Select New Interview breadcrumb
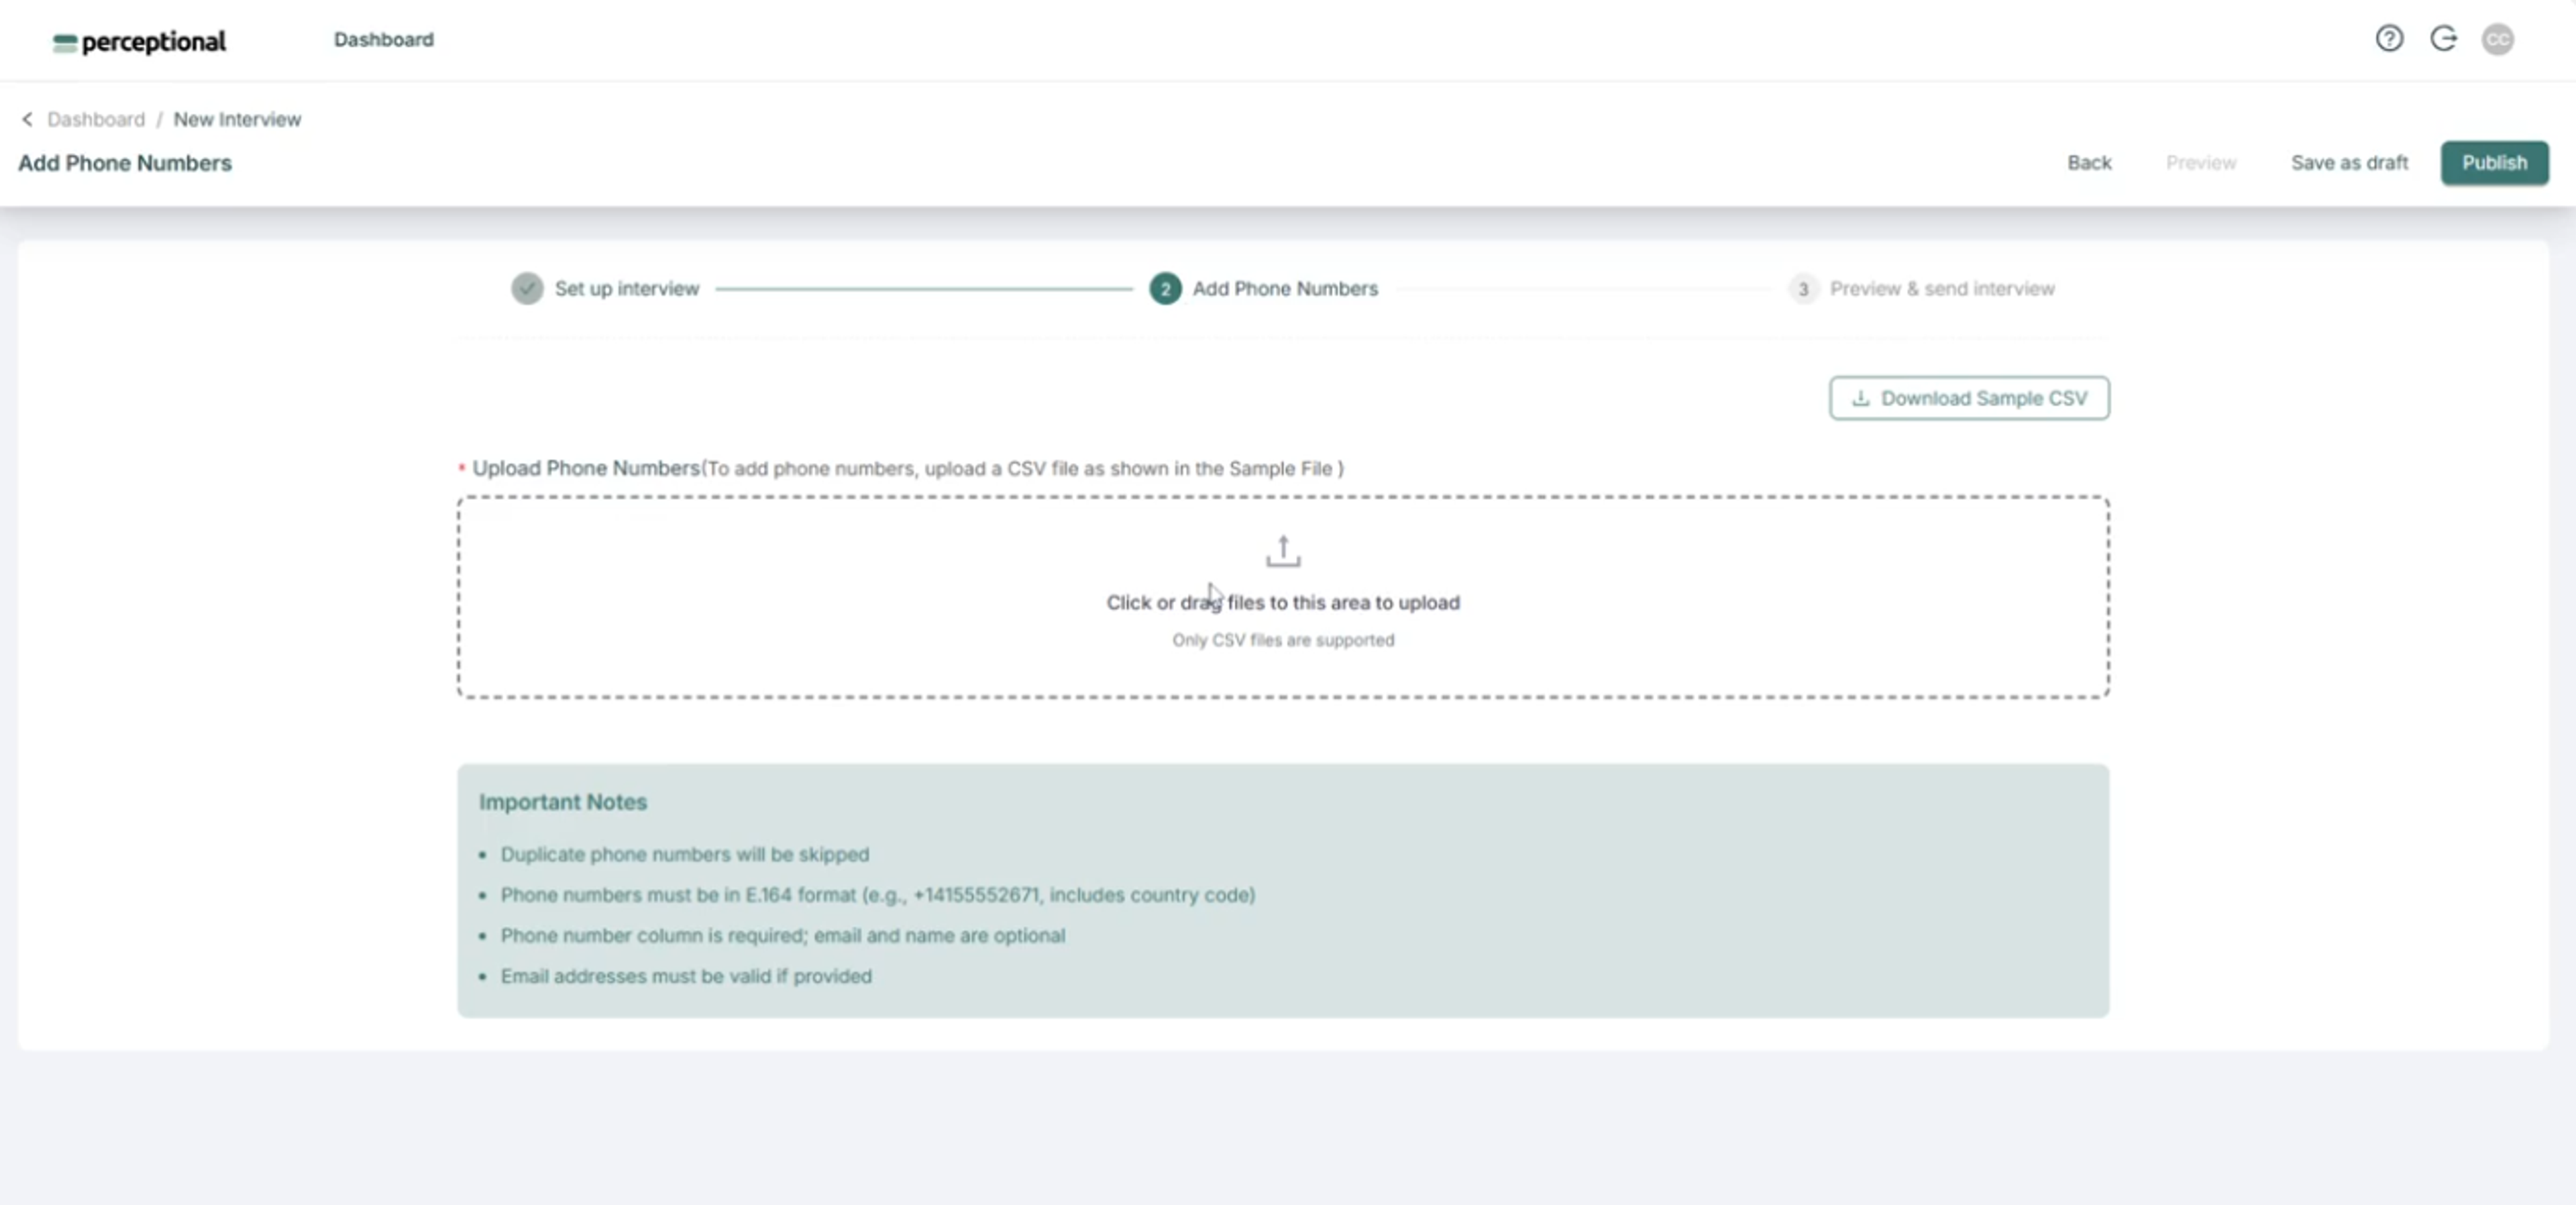Image resolution: width=2576 pixels, height=1205 pixels. 237,119
